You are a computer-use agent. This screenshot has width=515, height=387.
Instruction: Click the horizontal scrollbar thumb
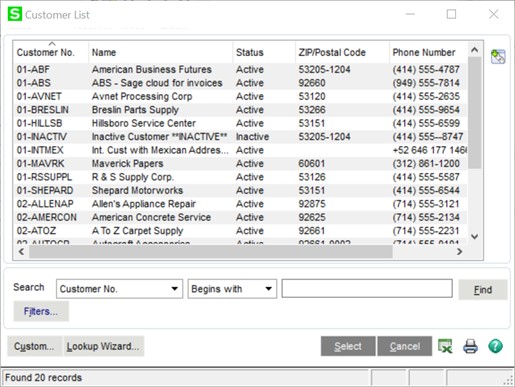pos(211,252)
